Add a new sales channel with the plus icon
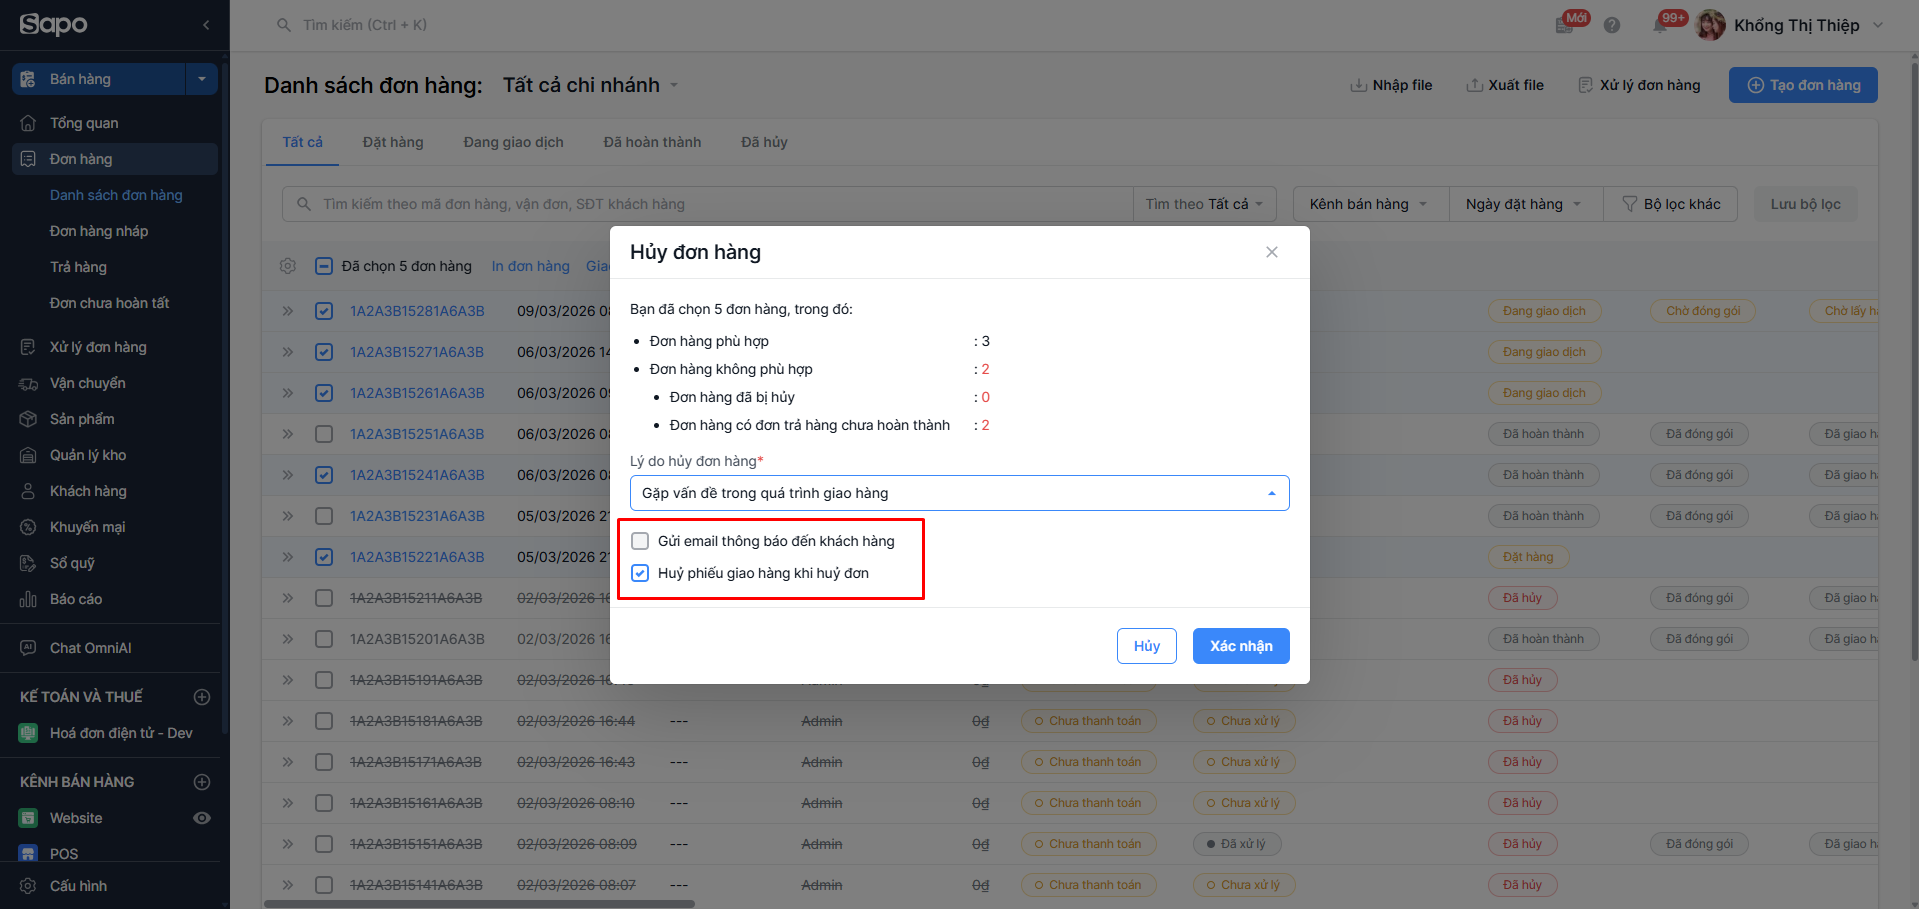 tap(202, 782)
